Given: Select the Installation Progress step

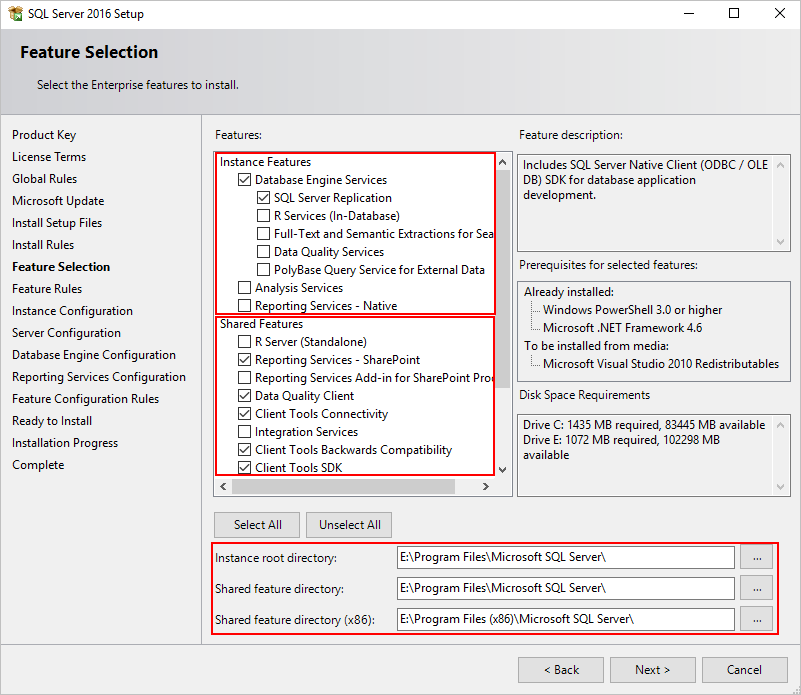Looking at the screenshot, I should click(x=65, y=443).
